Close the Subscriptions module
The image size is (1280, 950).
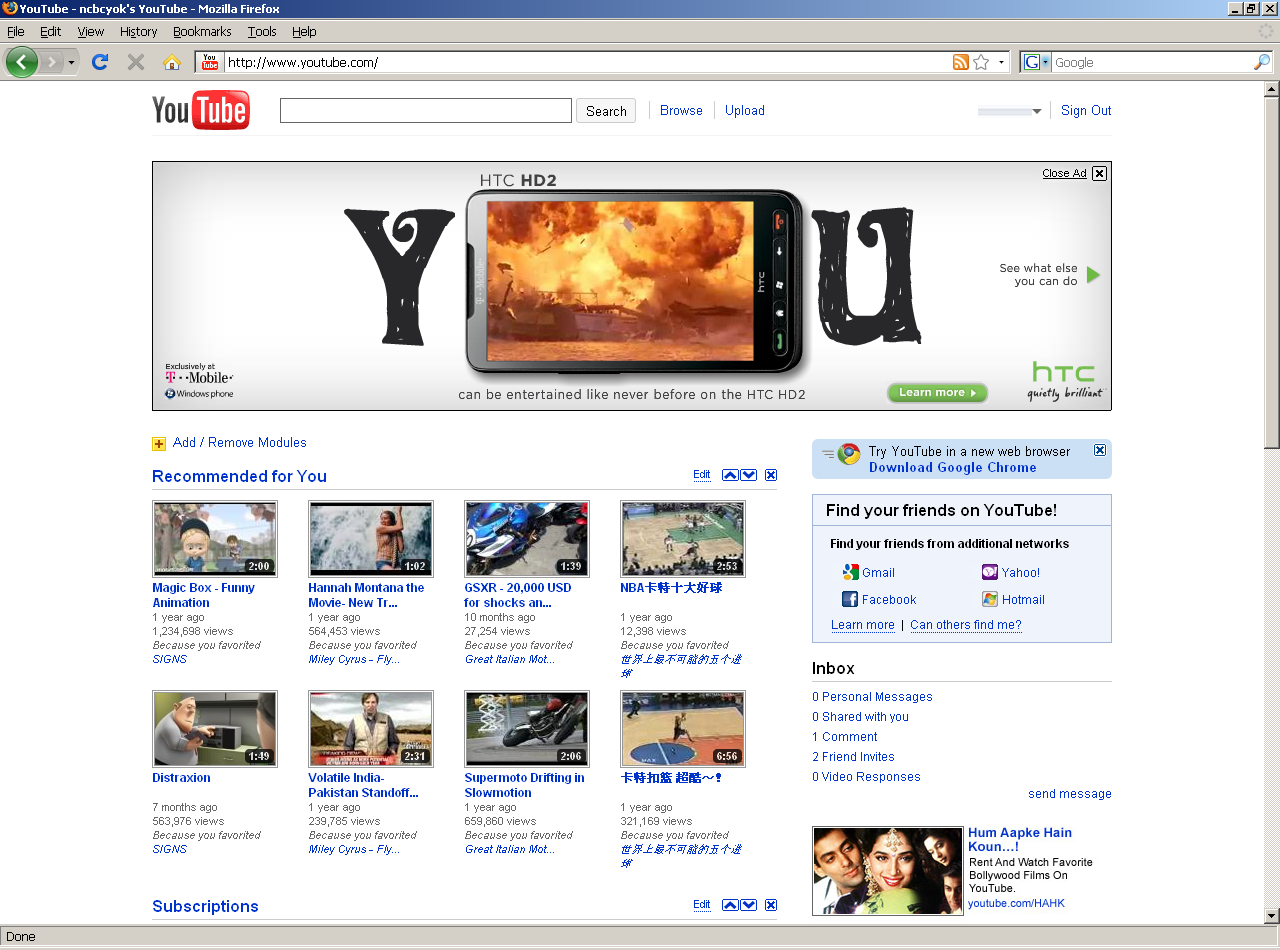coord(771,905)
